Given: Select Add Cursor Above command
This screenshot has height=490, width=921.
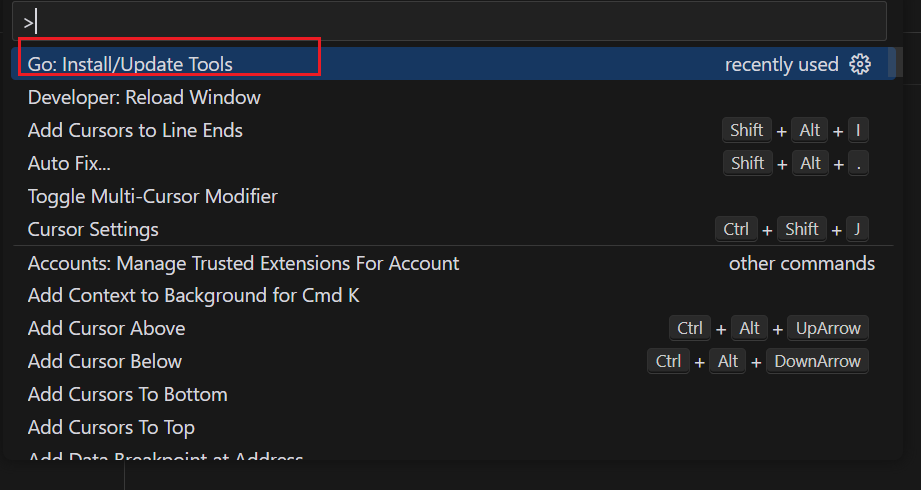Looking at the screenshot, I should click(x=106, y=328).
